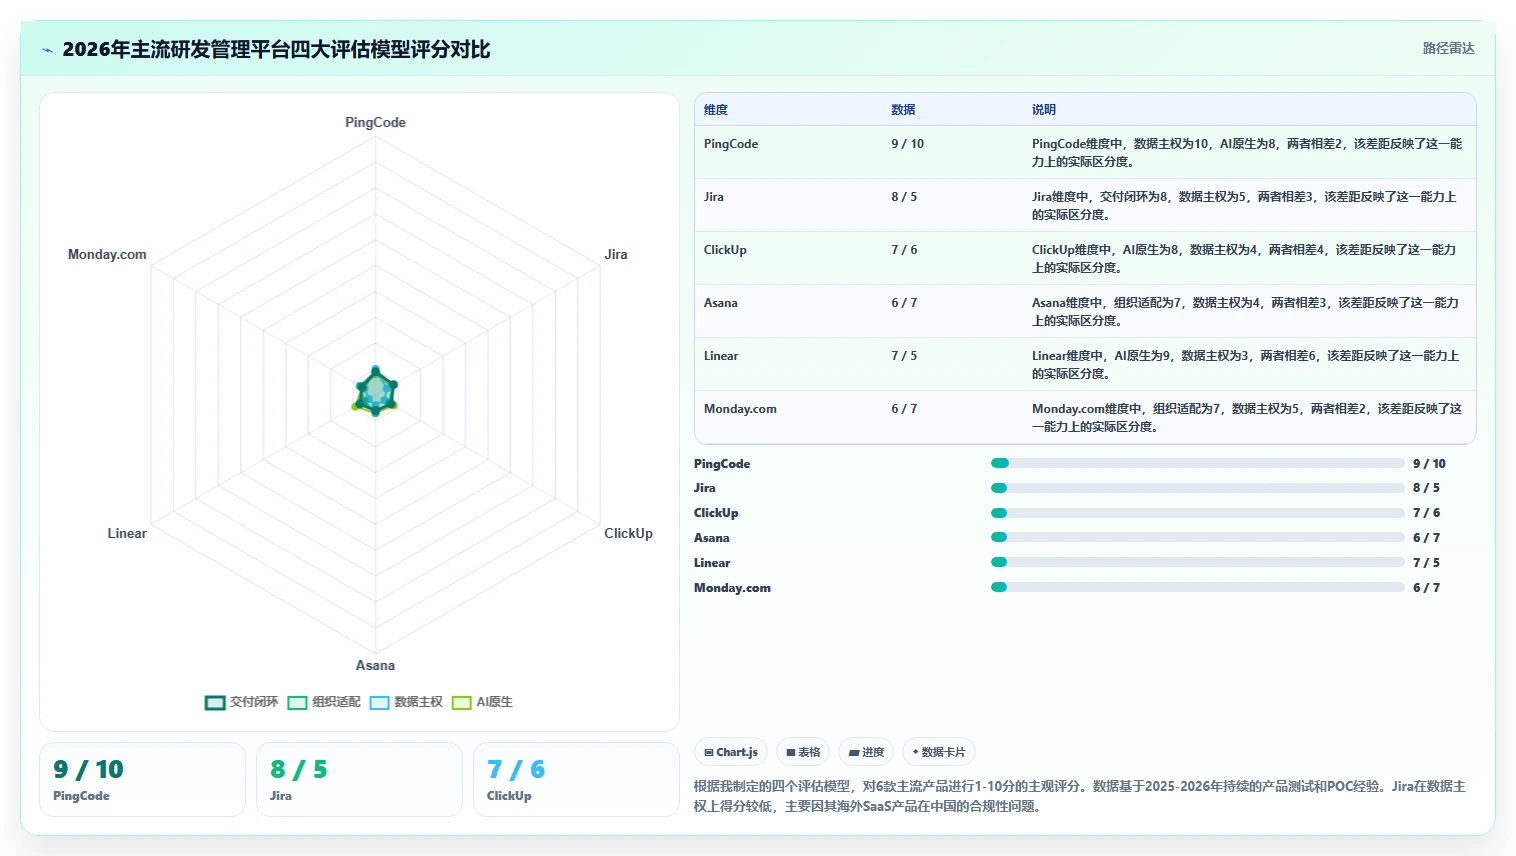Screen dimensions: 1516x856
Task: Click the ClickUp radar axis label
Action: (x=628, y=533)
